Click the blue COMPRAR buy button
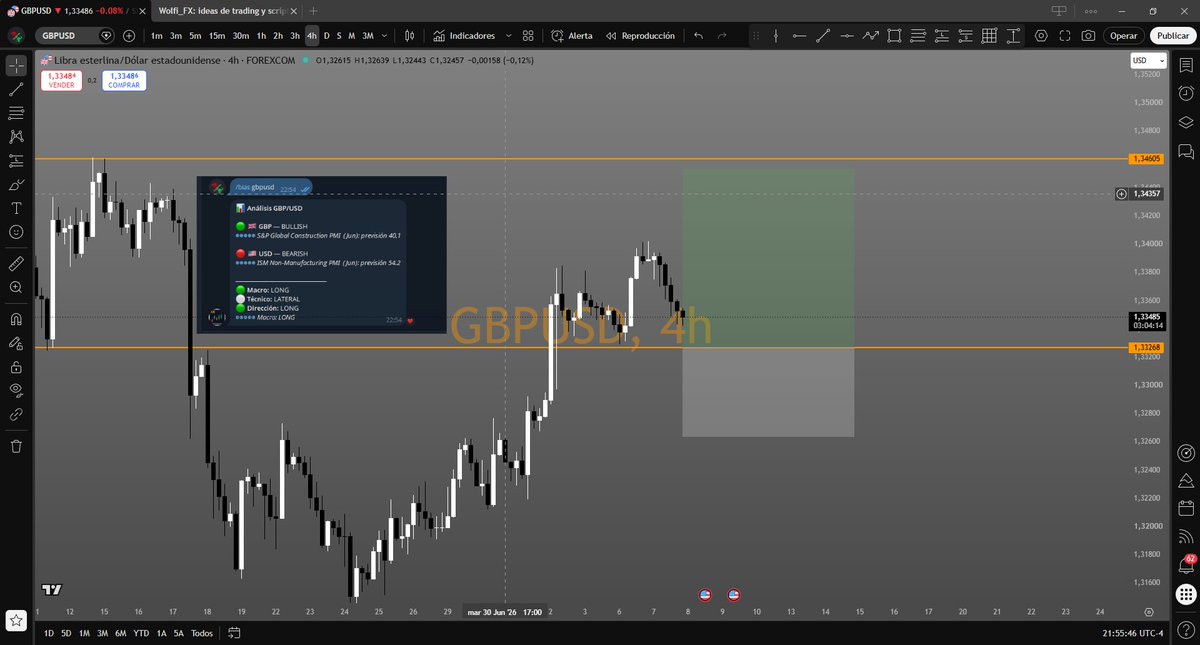Image resolution: width=1200 pixels, height=645 pixels. click(124, 80)
